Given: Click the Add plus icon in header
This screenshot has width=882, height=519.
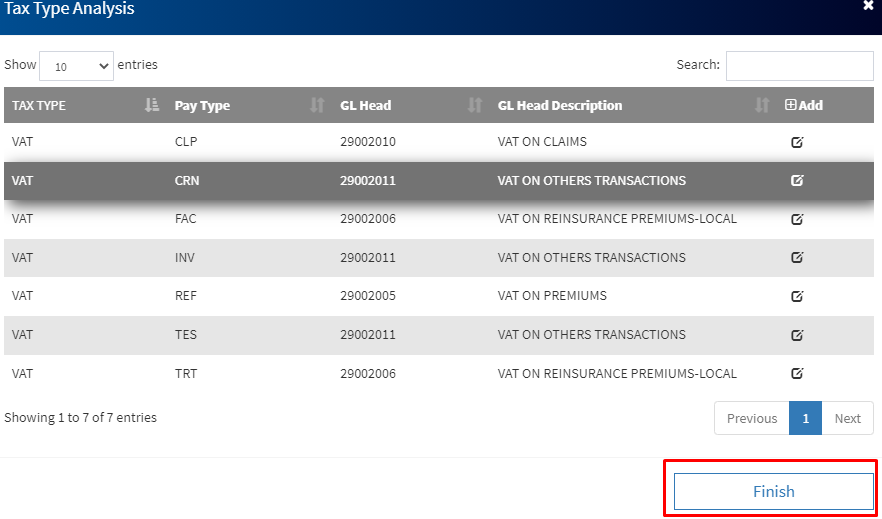Looking at the screenshot, I should point(791,105).
